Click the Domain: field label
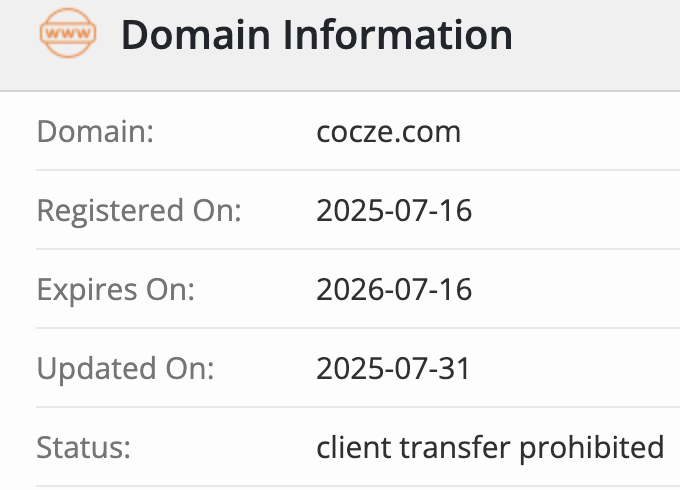 pyautogui.click(x=95, y=132)
